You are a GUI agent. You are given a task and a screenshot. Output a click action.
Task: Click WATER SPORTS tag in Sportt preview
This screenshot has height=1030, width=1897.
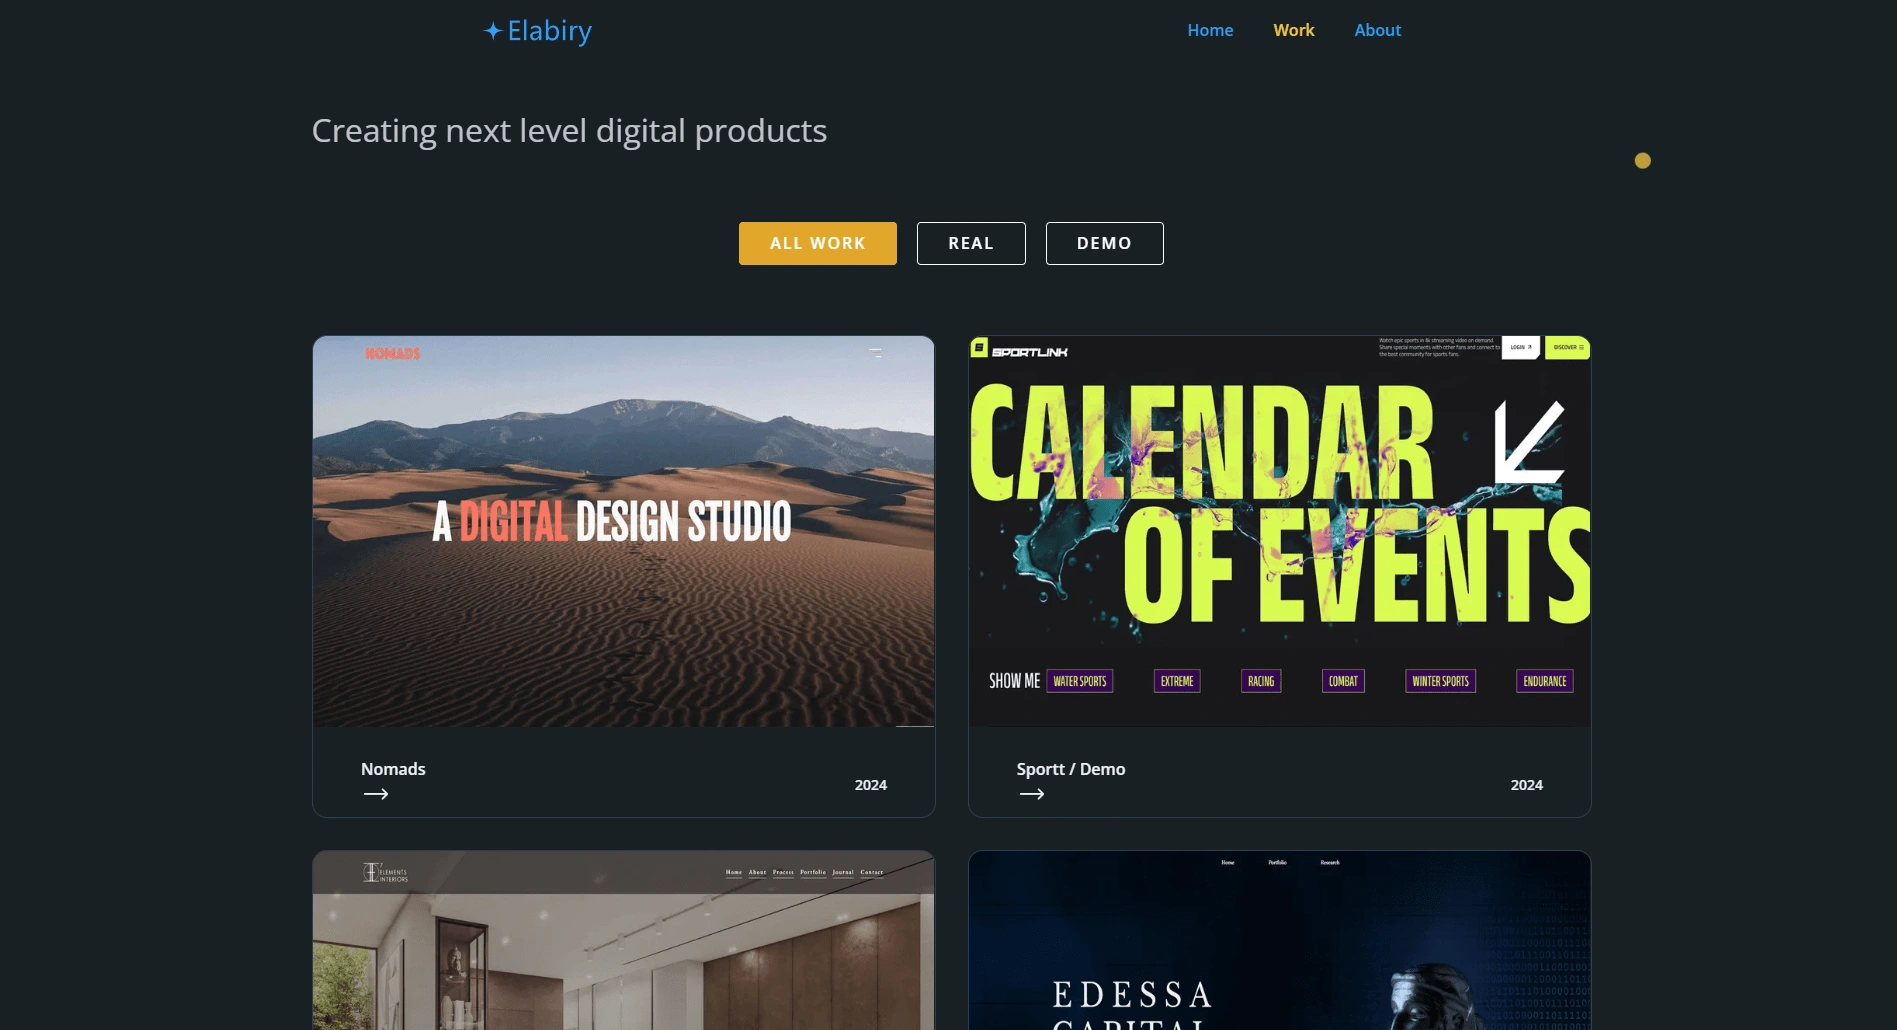(1080, 681)
